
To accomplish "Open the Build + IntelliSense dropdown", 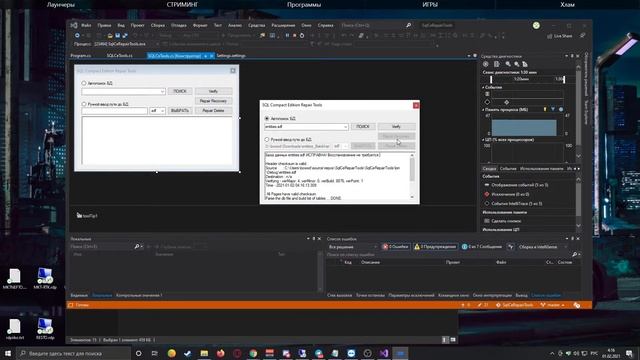I will click(x=542, y=247).
